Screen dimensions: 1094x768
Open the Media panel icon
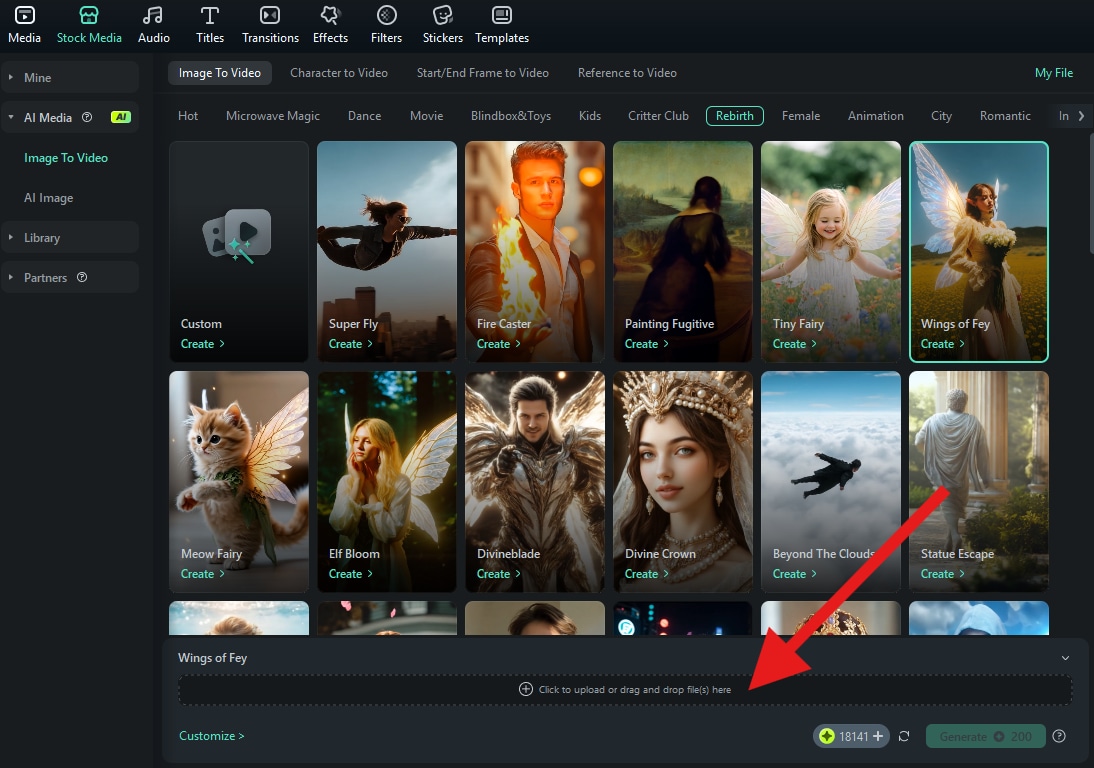(24, 15)
